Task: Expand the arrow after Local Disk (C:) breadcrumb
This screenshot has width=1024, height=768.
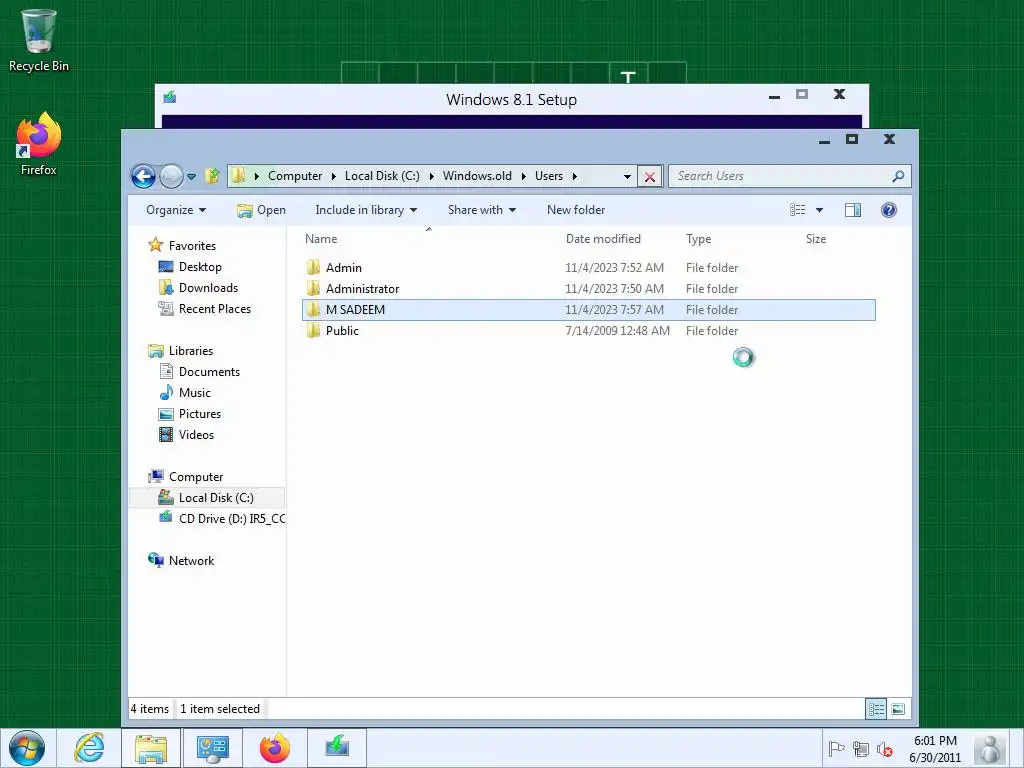Action: [432, 176]
